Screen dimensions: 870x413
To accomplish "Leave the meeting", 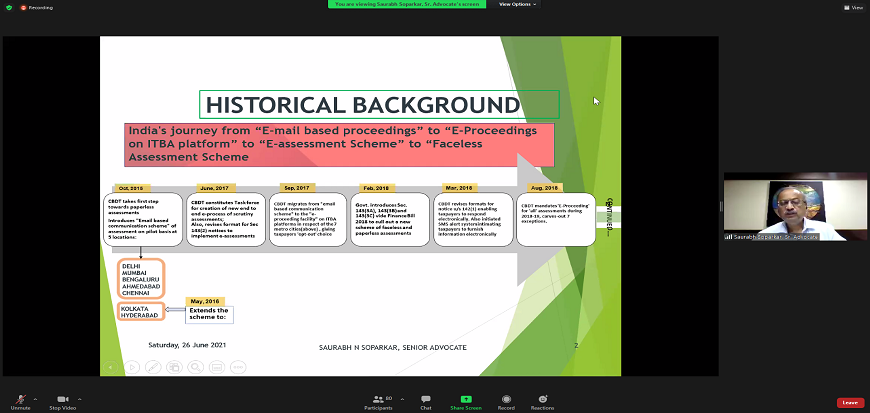I will (849, 402).
